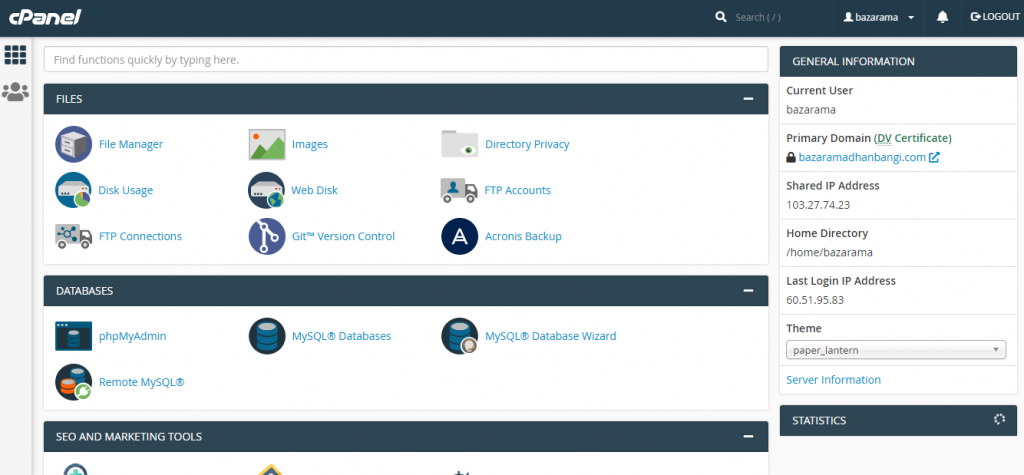1024x475 pixels.
Task: Click the File Manager link
Action: coord(131,144)
